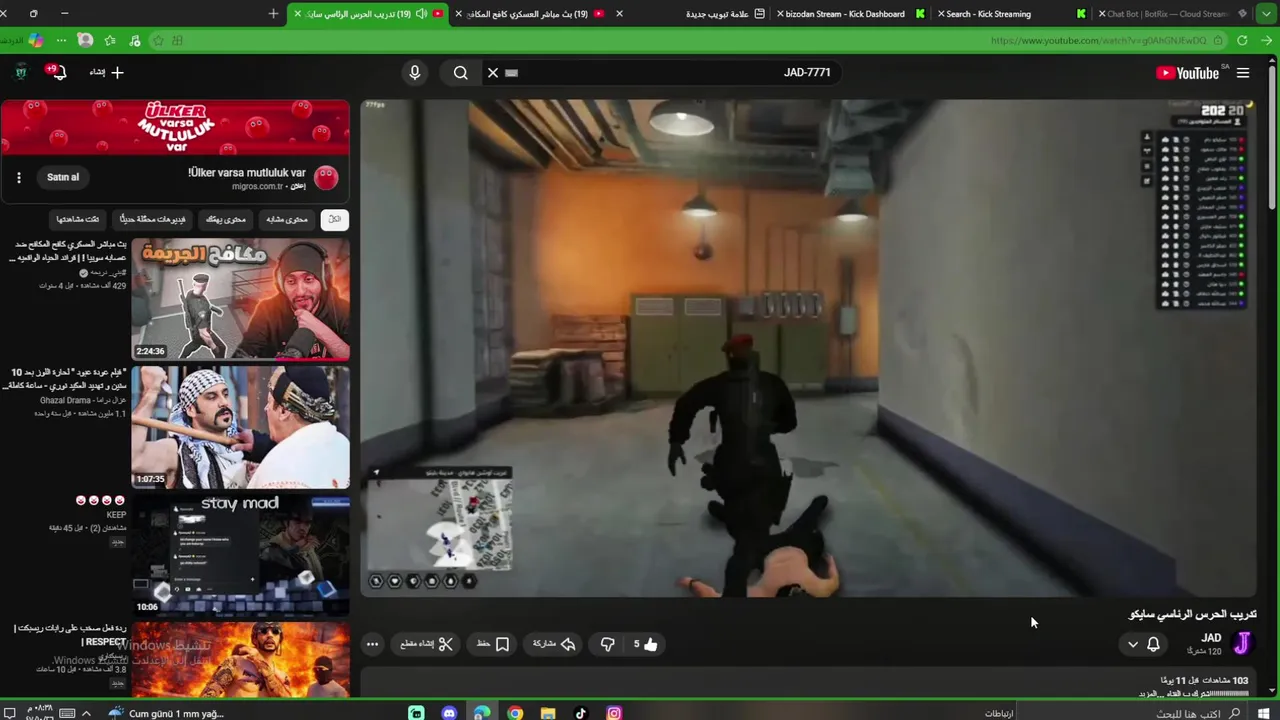Open Instagram from the taskbar
The width and height of the screenshot is (1280, 720).
(x=614, y=713)
